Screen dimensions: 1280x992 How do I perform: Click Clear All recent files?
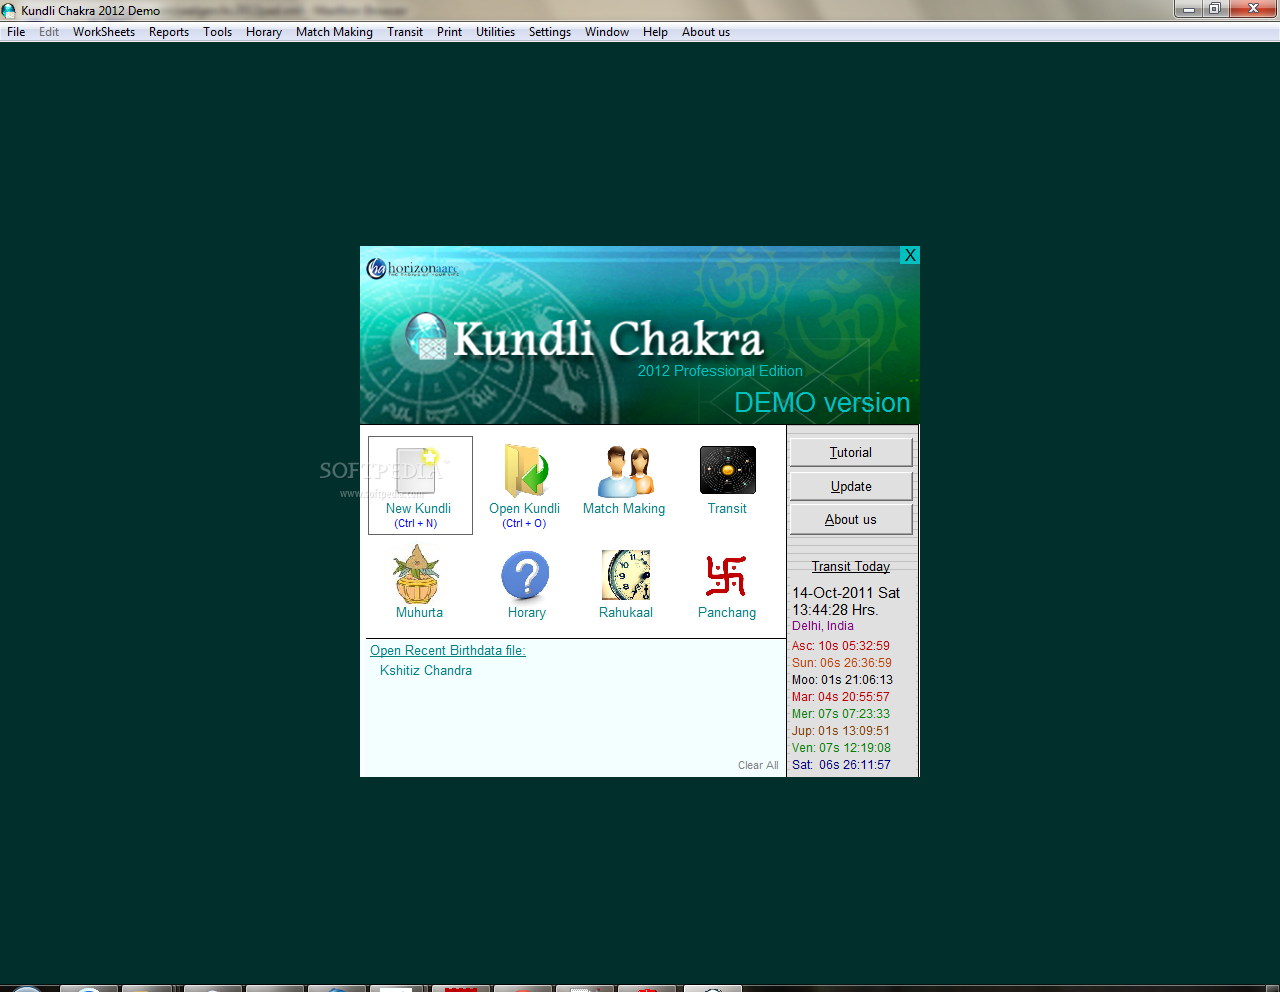(x=758, y=765)
